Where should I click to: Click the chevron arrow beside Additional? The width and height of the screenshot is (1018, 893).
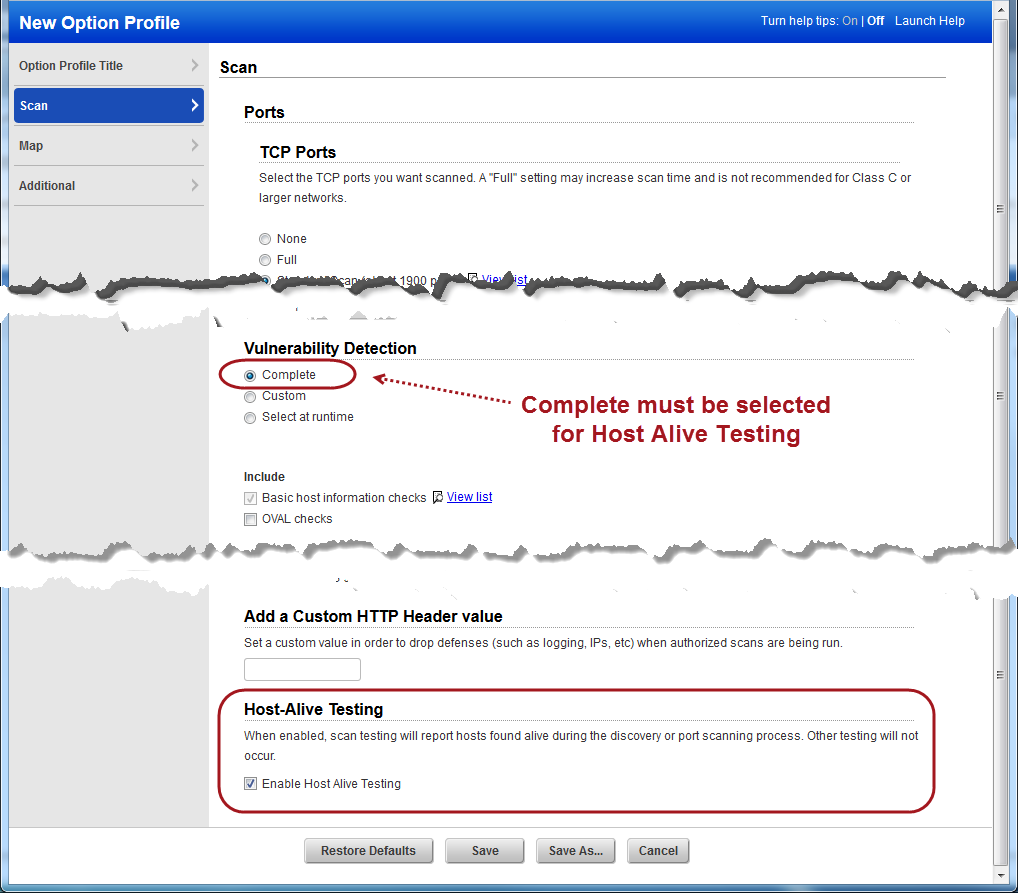(196, 185)
